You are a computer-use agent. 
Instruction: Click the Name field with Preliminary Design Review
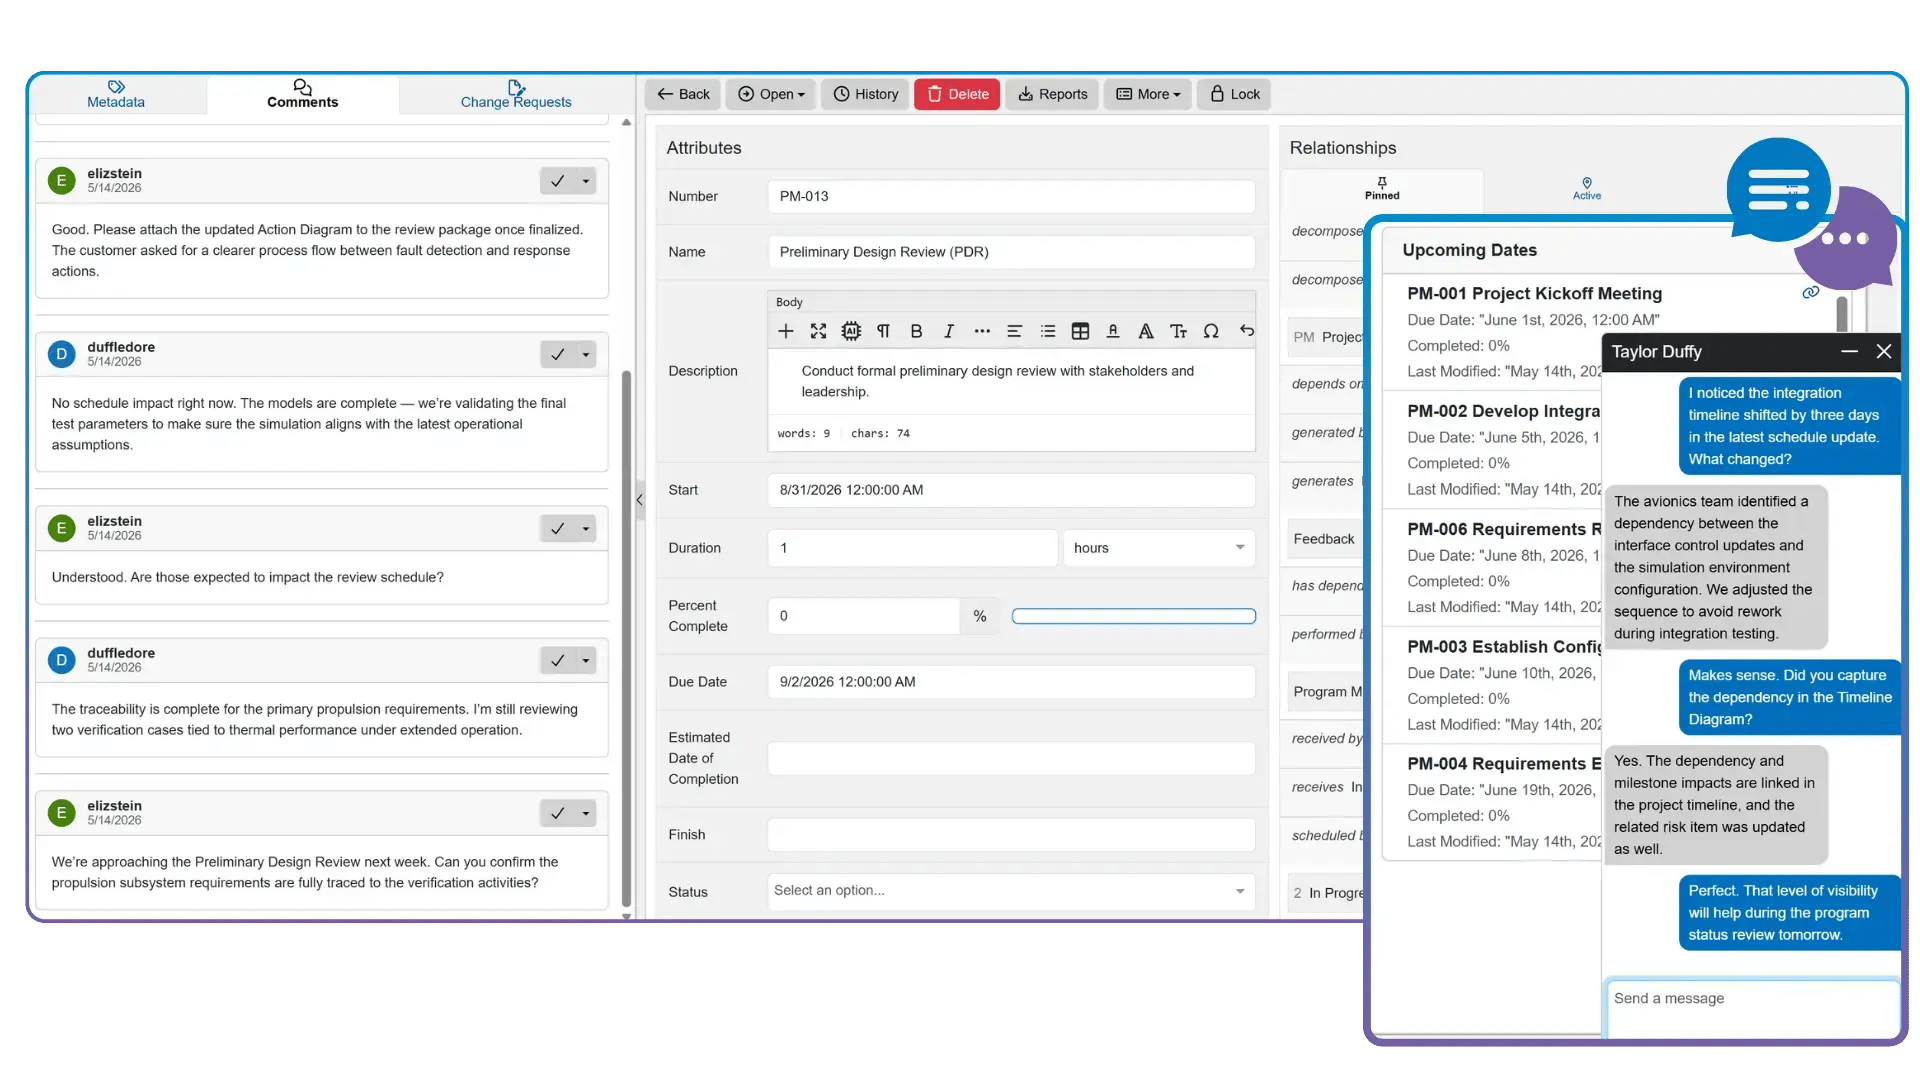click(1011, 252)
